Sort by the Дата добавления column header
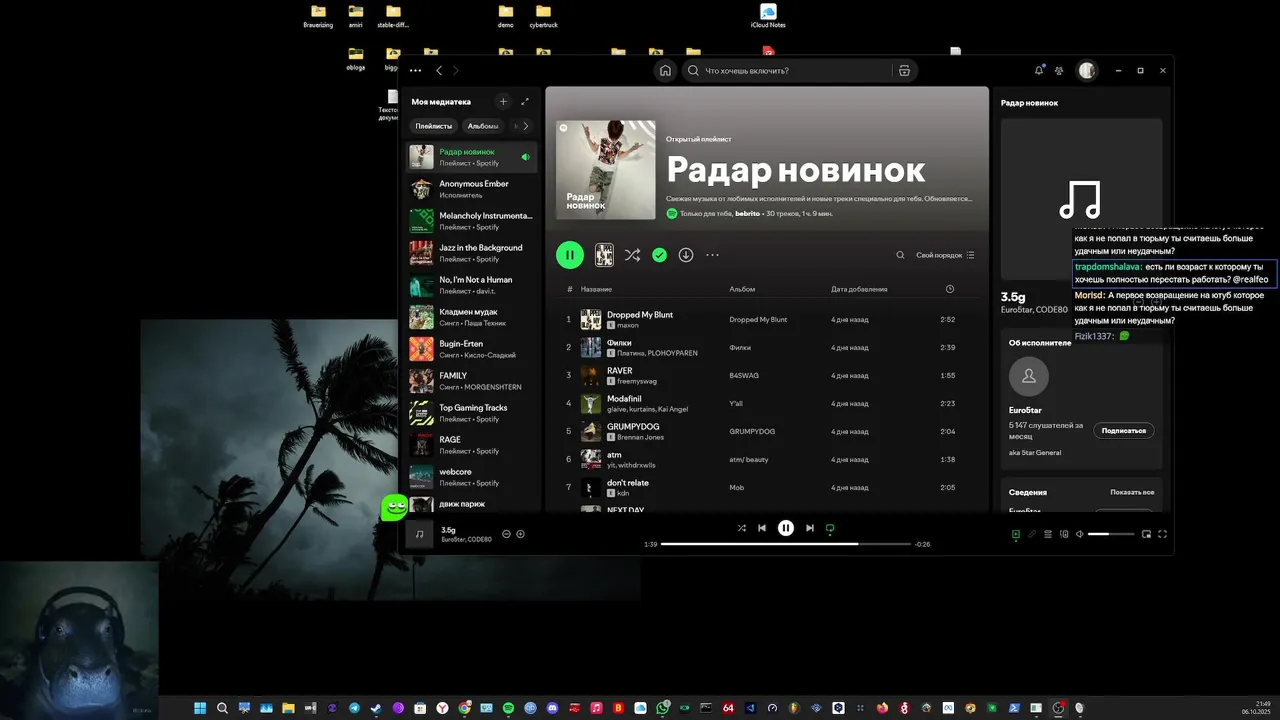Image resolution: width=1280 pixels, height=720 pixels. (859, 289)
